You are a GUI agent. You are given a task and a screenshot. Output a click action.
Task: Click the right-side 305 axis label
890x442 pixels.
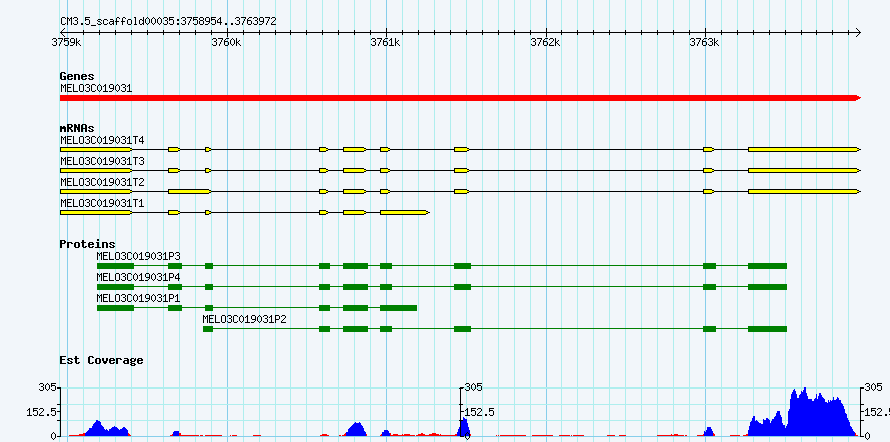tap(874, 388)
